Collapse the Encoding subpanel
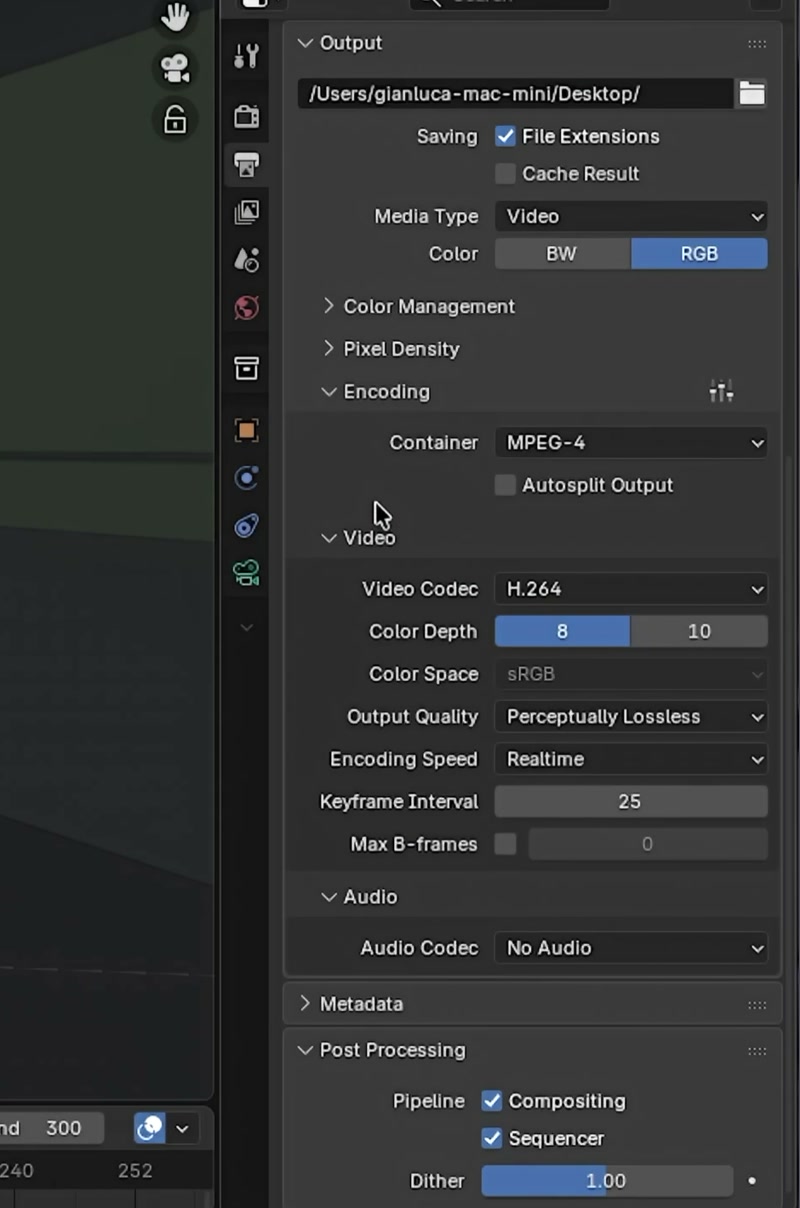 (328, 391)
